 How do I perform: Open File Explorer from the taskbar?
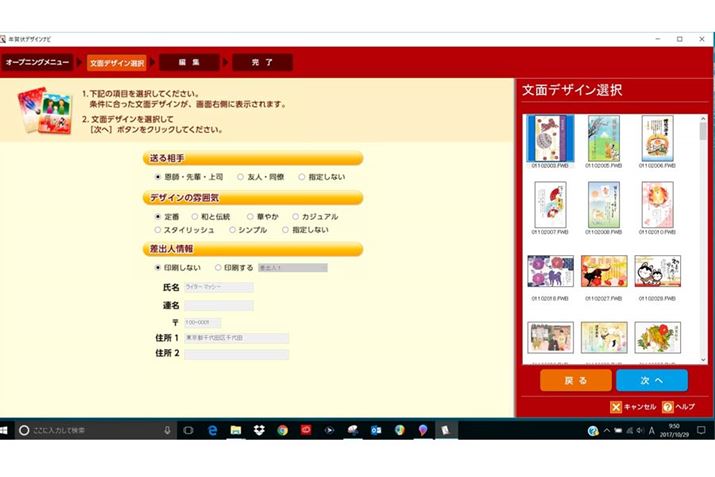[x=236, y=430]
